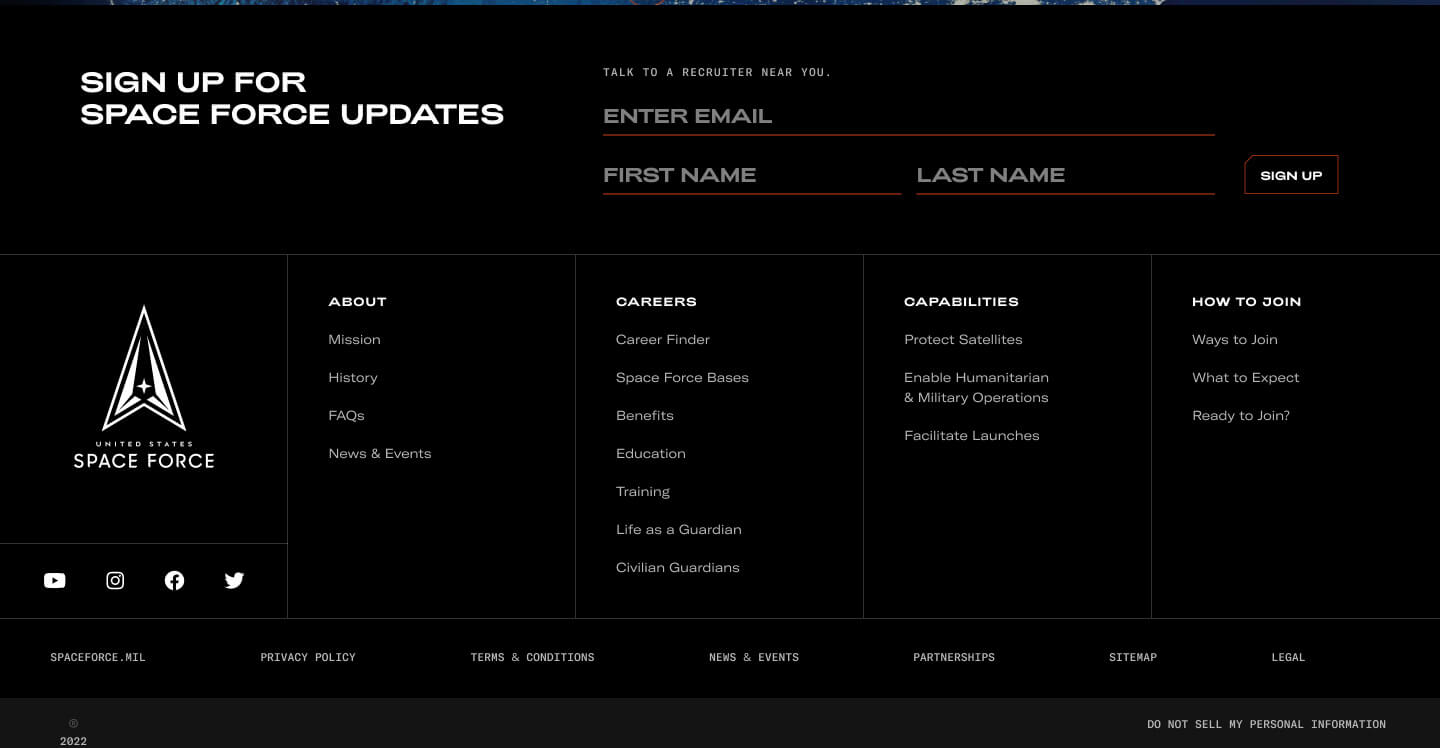Image resolution: width=1440 pixels, height=748 pixels.
Task: Open News & Events in bottom bar
Action: pos(754,658)
